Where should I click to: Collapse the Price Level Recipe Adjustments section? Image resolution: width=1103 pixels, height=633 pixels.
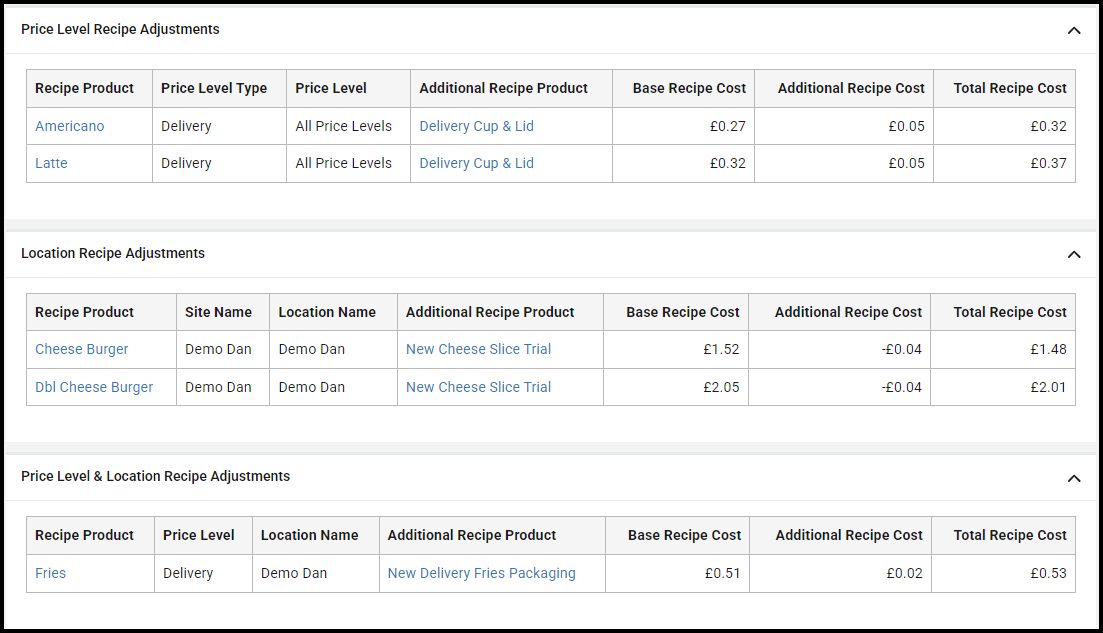pos(1073,30)
